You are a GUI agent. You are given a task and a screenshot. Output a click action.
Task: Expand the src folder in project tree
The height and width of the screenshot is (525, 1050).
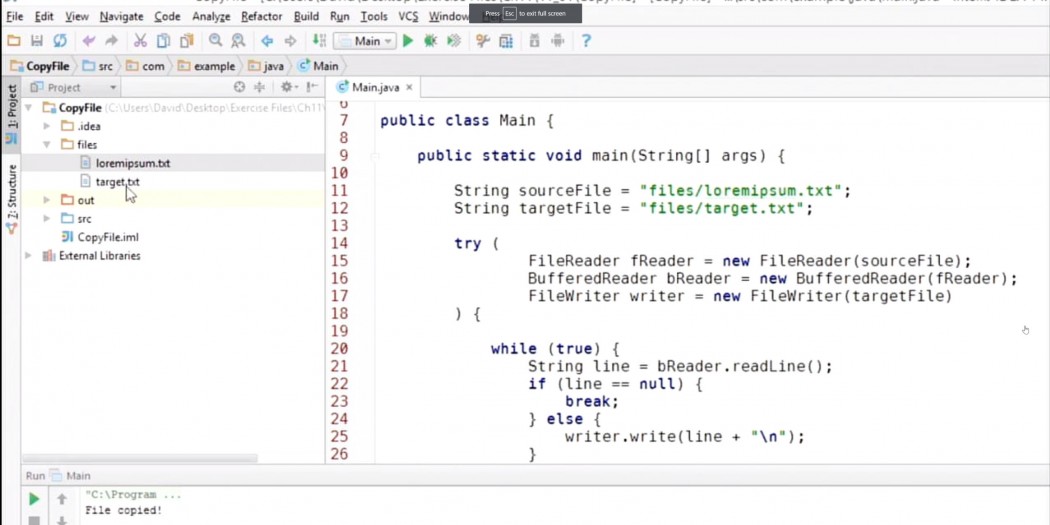(47, 218)
